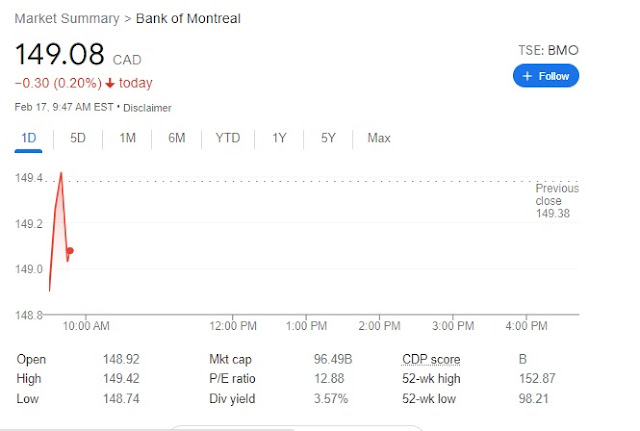Click the Mkt cap label
This screenshot has height=431, width=640.
pyautogui.click(x=230, y=359)
